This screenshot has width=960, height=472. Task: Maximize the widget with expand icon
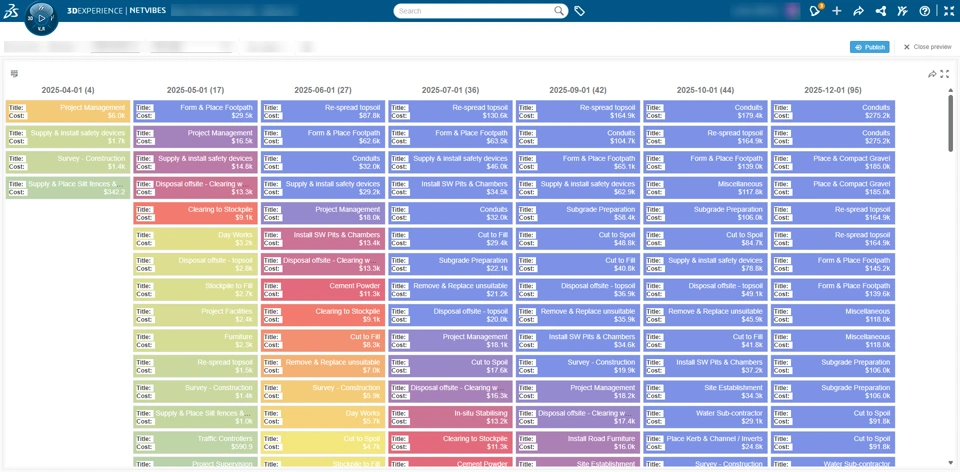(944, 74)
